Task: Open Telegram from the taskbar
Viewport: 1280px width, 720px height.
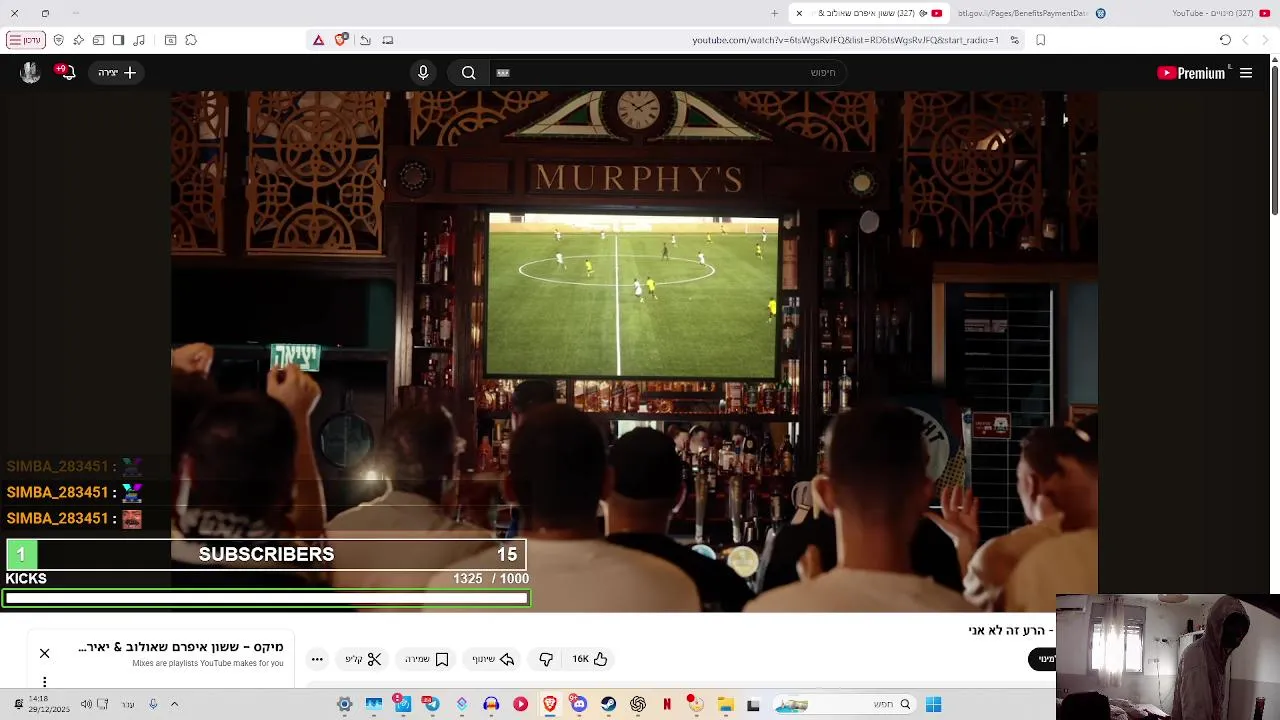Action: point(432,704)
